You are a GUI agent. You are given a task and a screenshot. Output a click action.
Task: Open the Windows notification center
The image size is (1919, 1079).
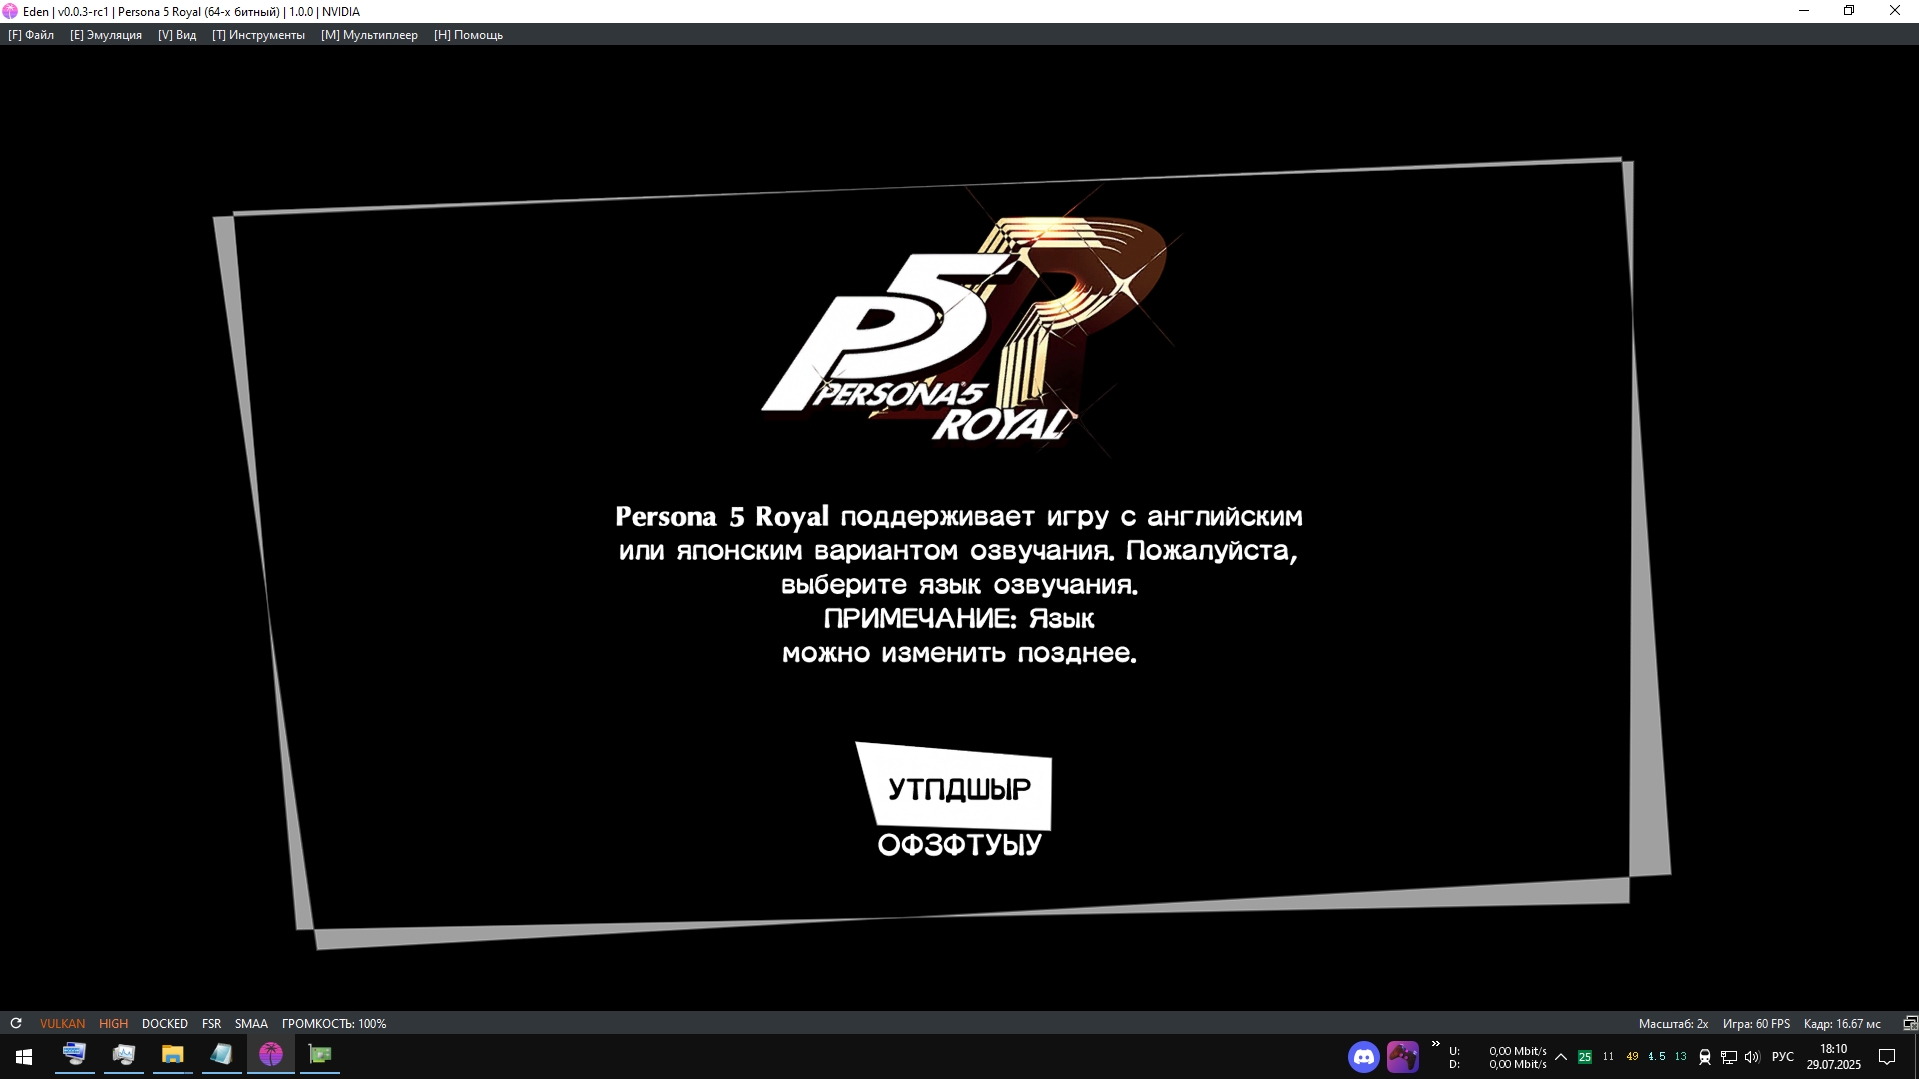click(1887, 1057)
